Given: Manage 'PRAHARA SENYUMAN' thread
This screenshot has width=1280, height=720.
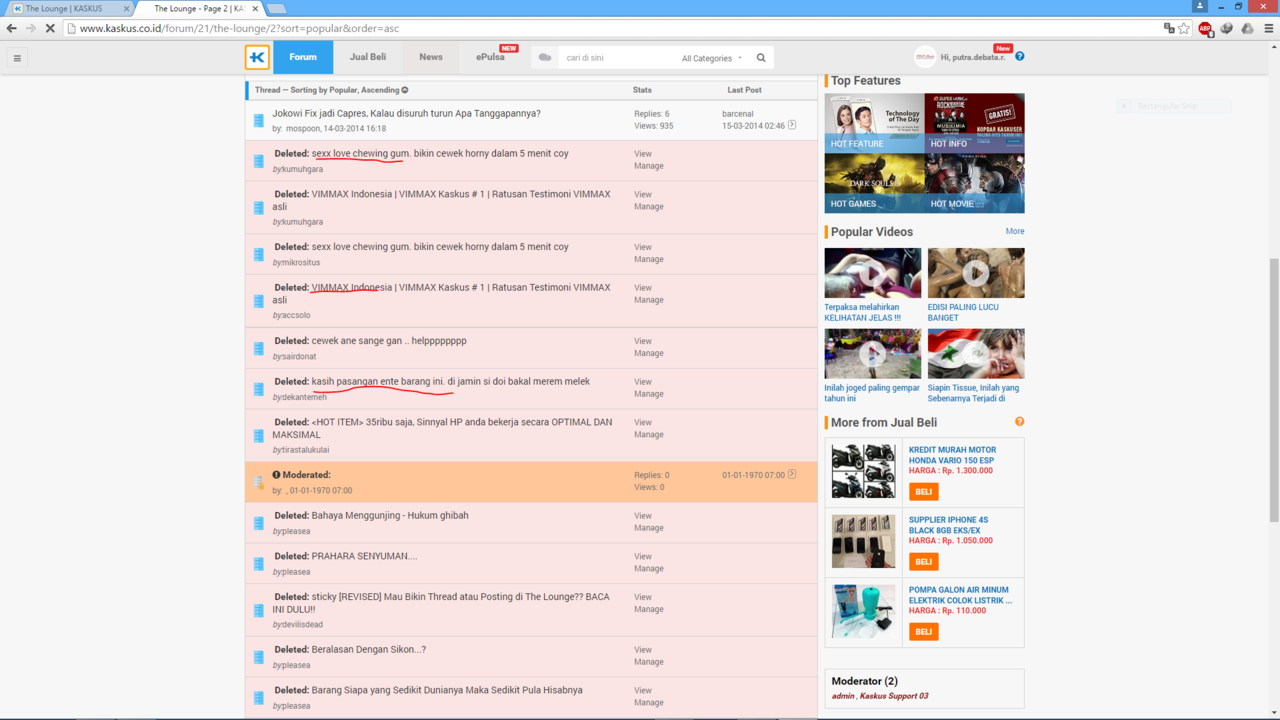Looking at the screenshot, I should coord(648,568).
